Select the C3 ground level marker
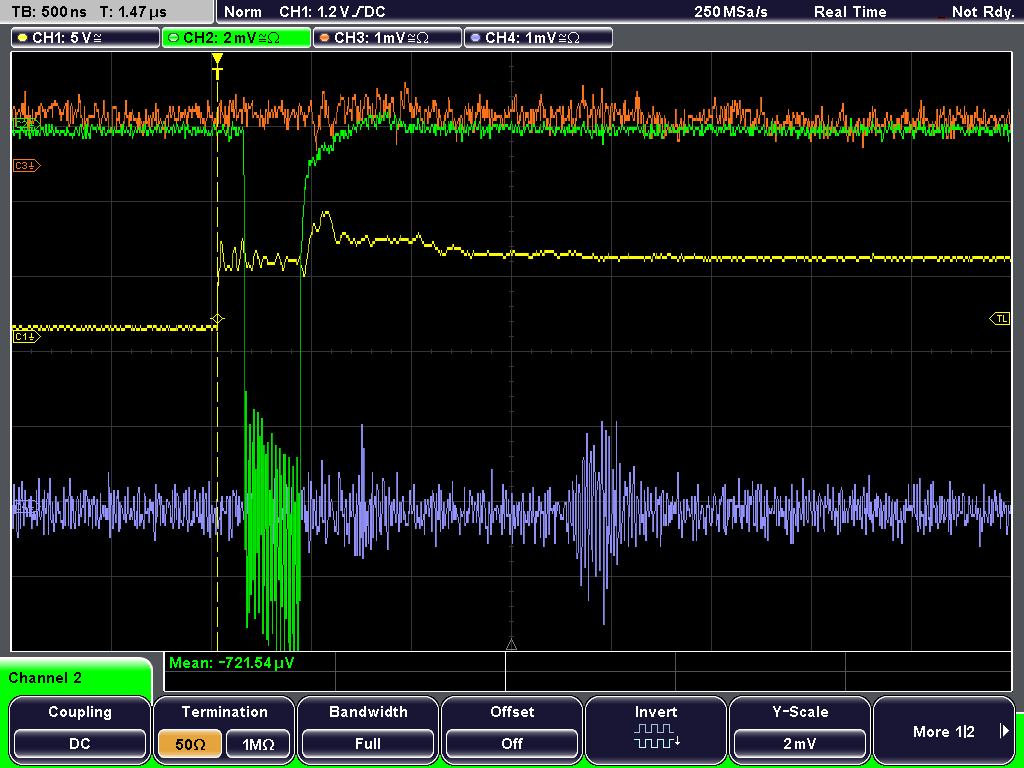The height and width of the screenshot is (768, 1024). 26,166
